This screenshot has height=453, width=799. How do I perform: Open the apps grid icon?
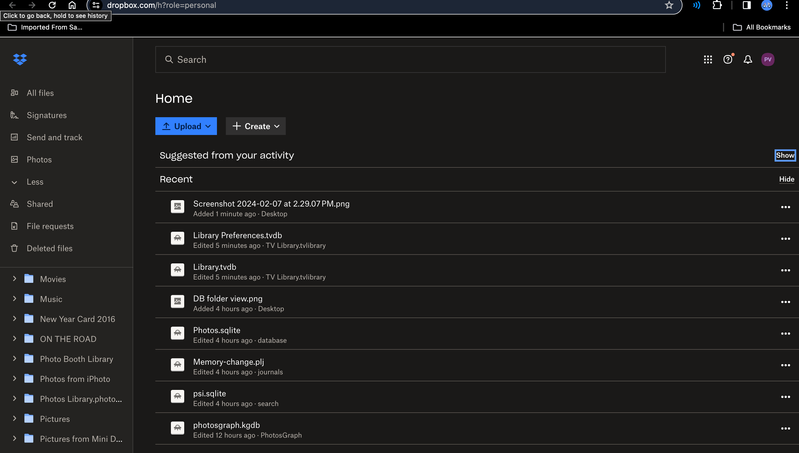click(x=708, y=60)
